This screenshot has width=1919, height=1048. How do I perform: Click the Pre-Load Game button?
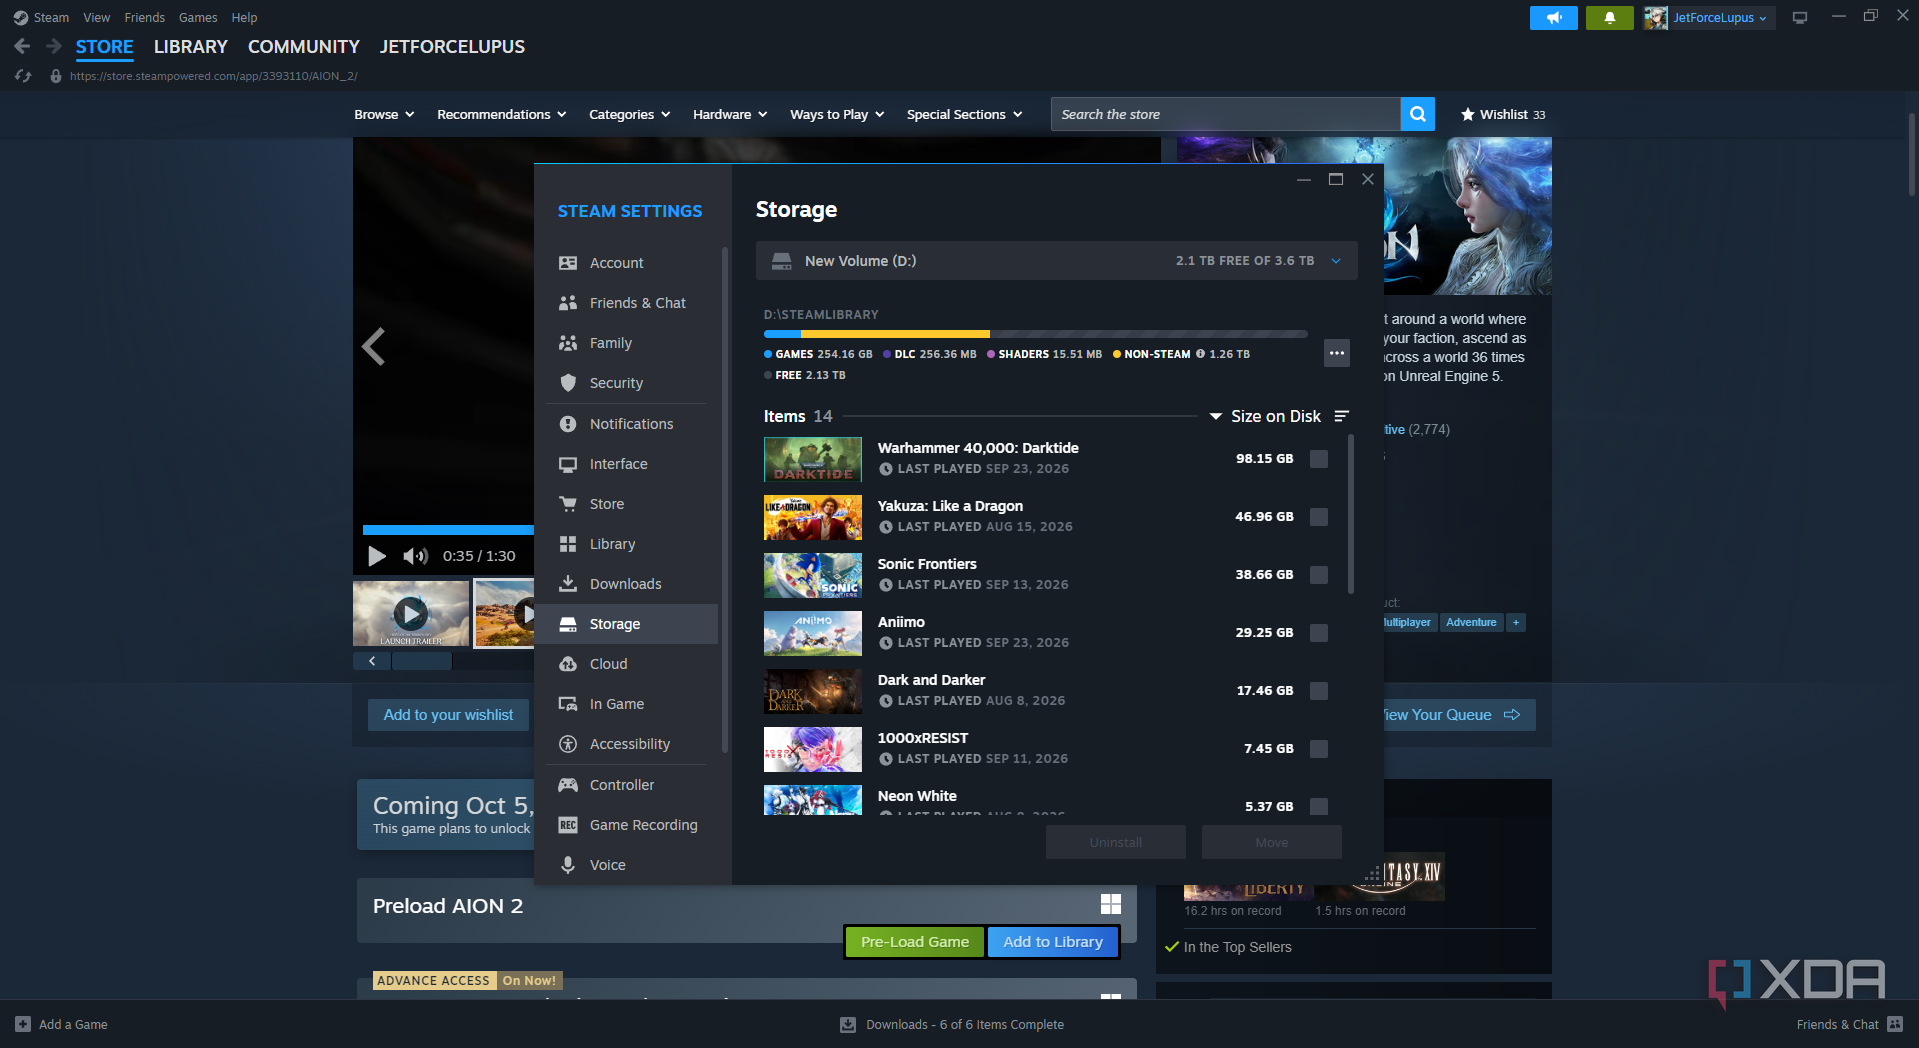click(x=915, y=942)
